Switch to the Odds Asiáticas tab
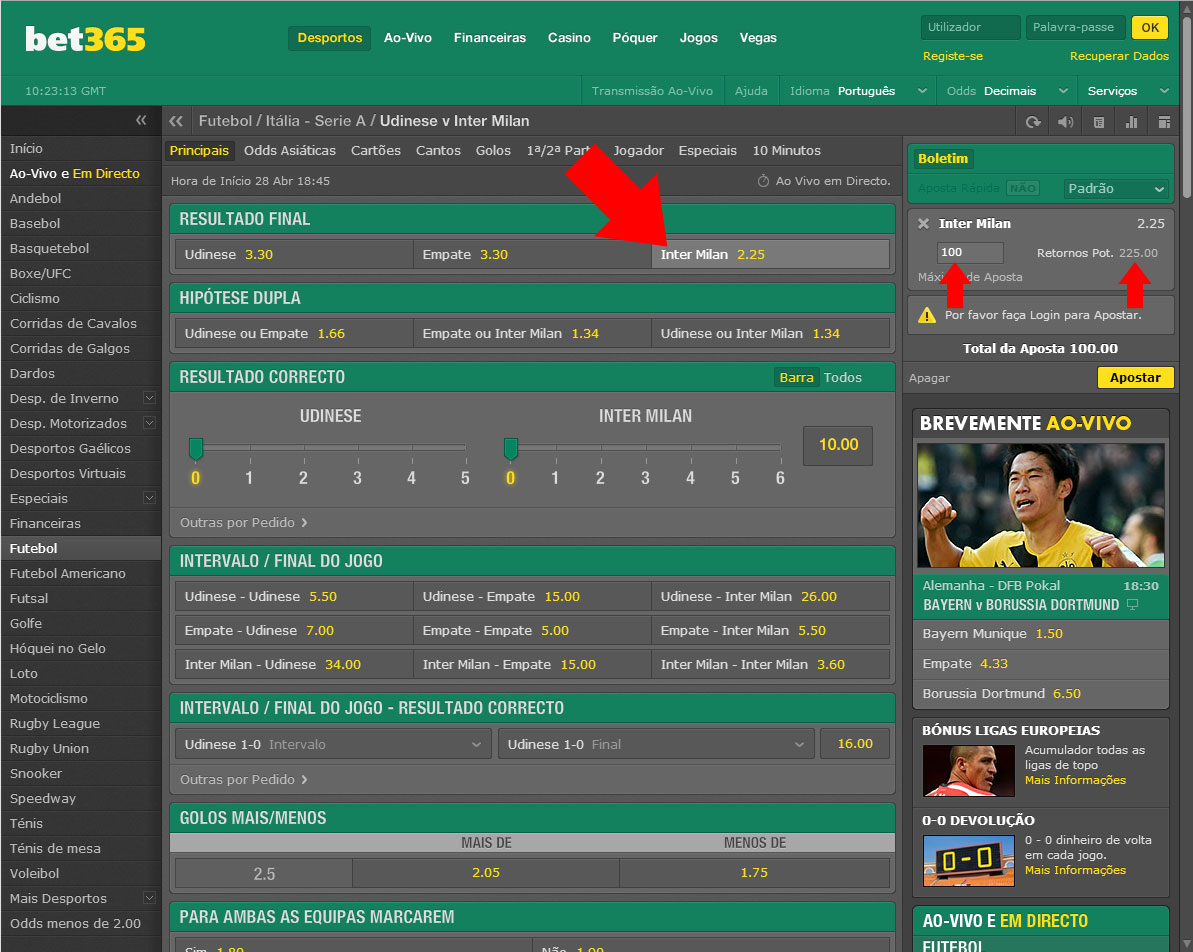This screenshot has height=952, width=1193. pyautogui.click(x=290, y=151)
